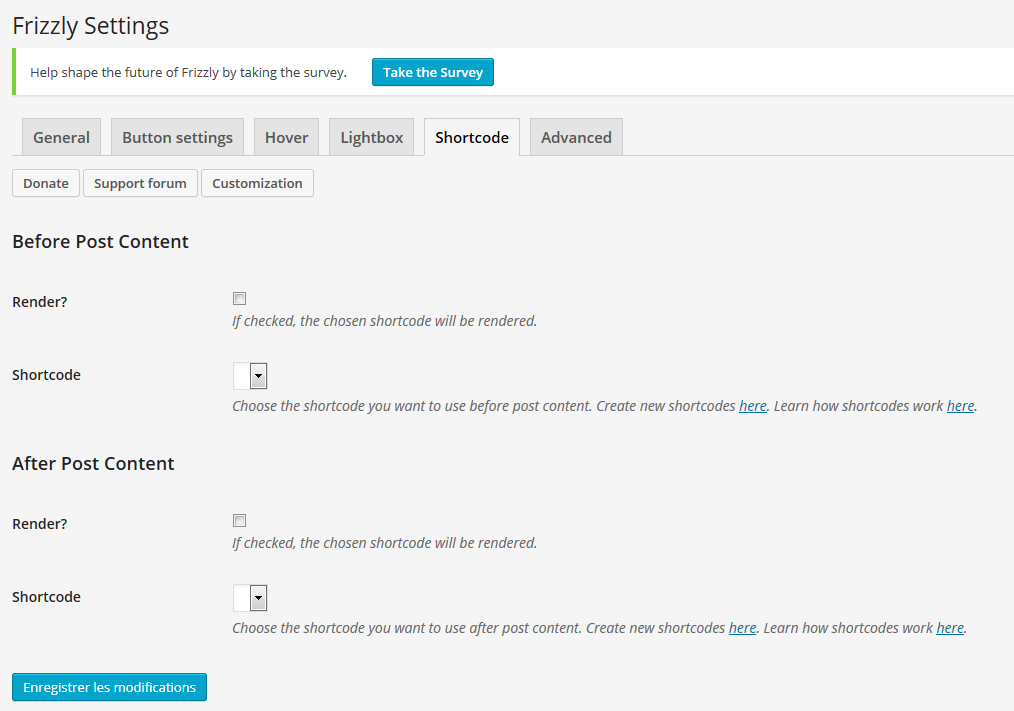Go to the Advanced tab
The height and width of the screenshot is (711, 1014).
click(576, 137)
